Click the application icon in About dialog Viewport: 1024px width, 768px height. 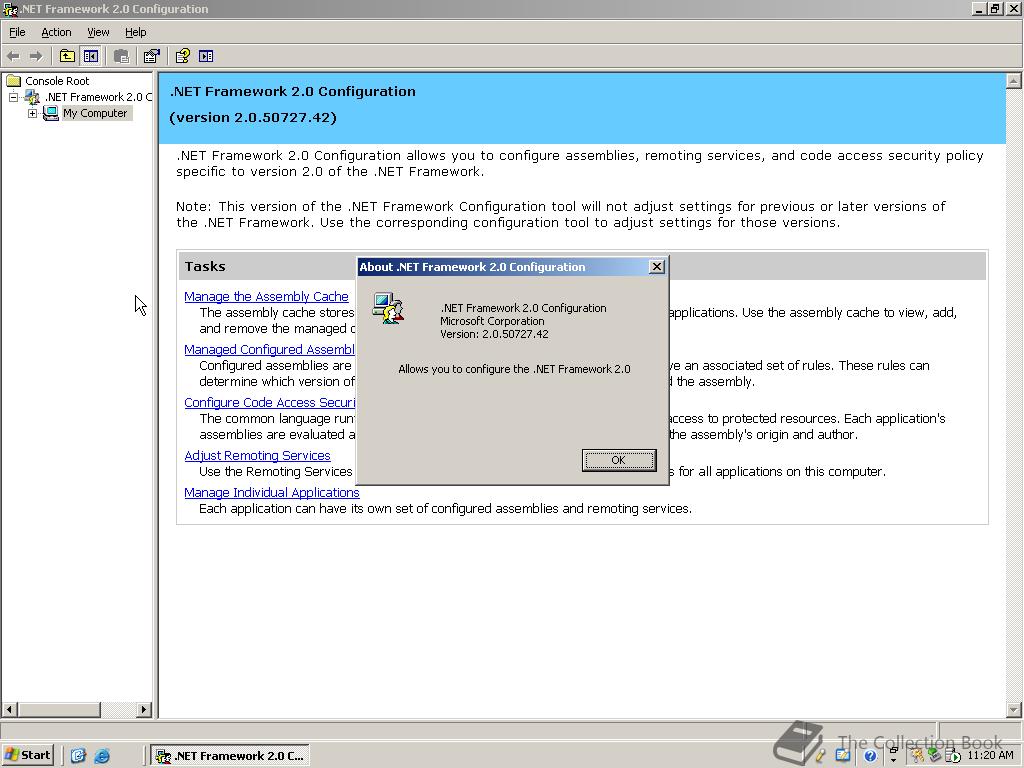coord(388,308)
